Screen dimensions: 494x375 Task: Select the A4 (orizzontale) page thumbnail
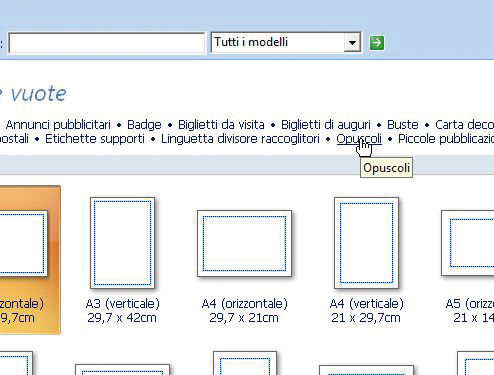tap(244, 243)
